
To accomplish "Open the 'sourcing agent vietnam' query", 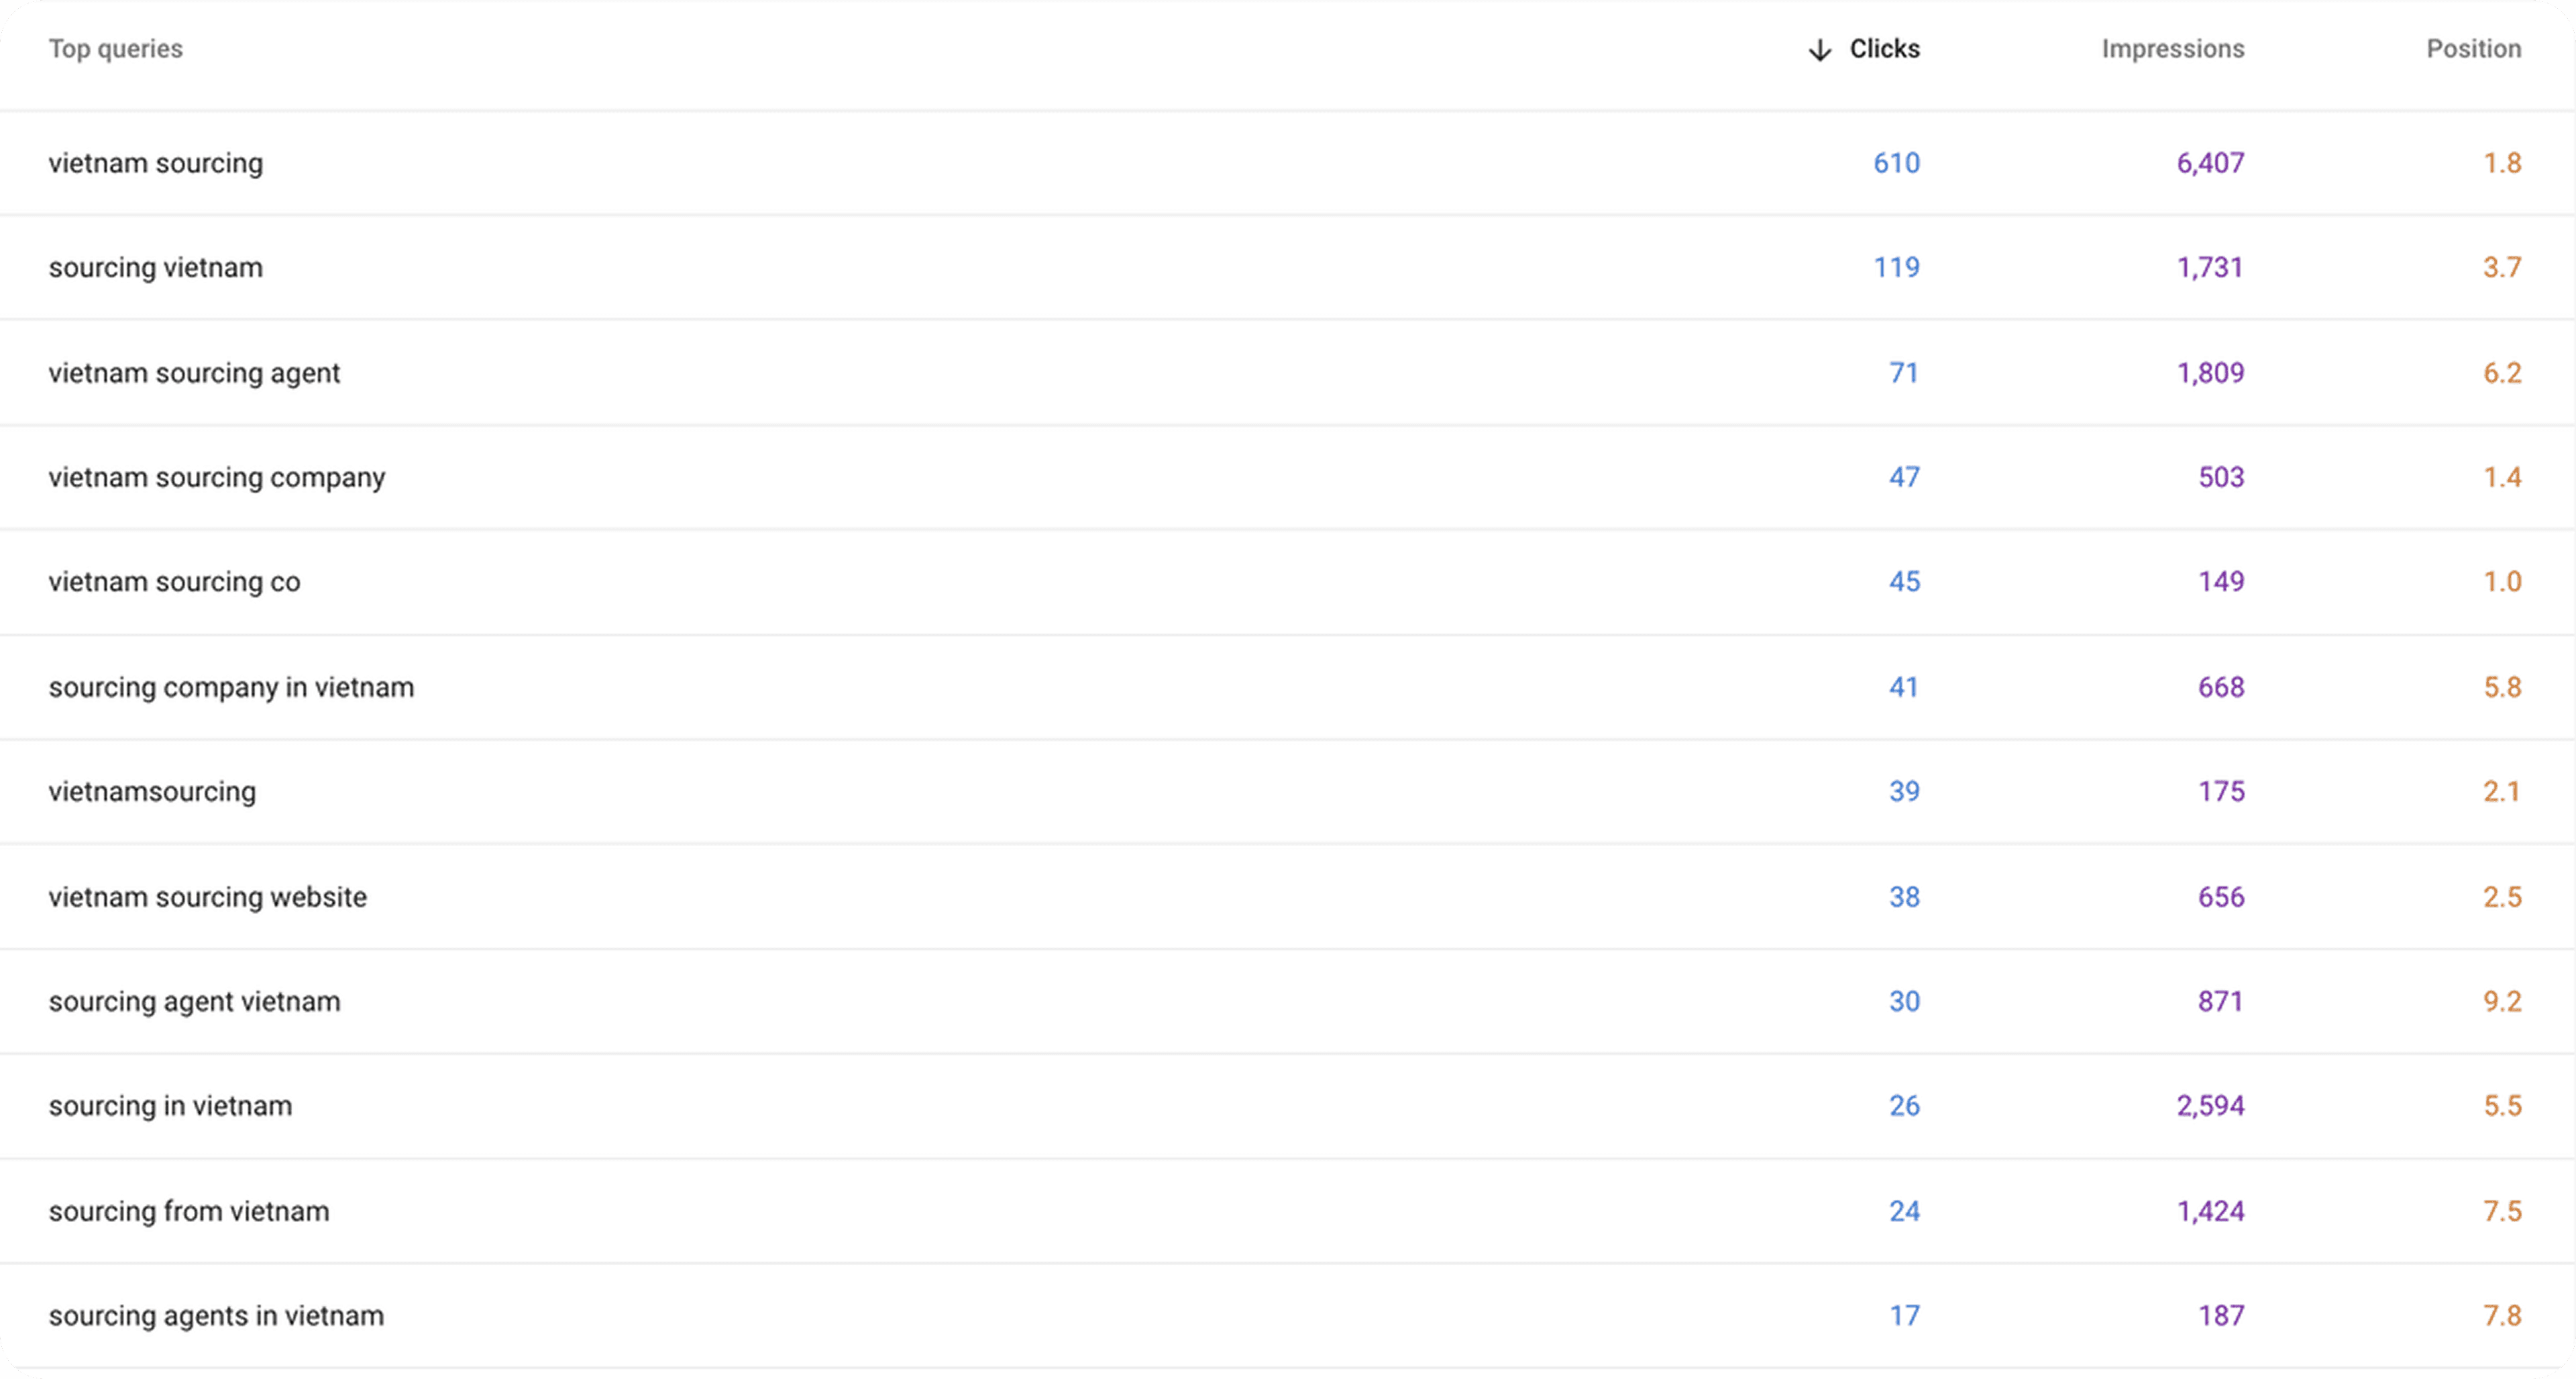I will [194, 1001].
